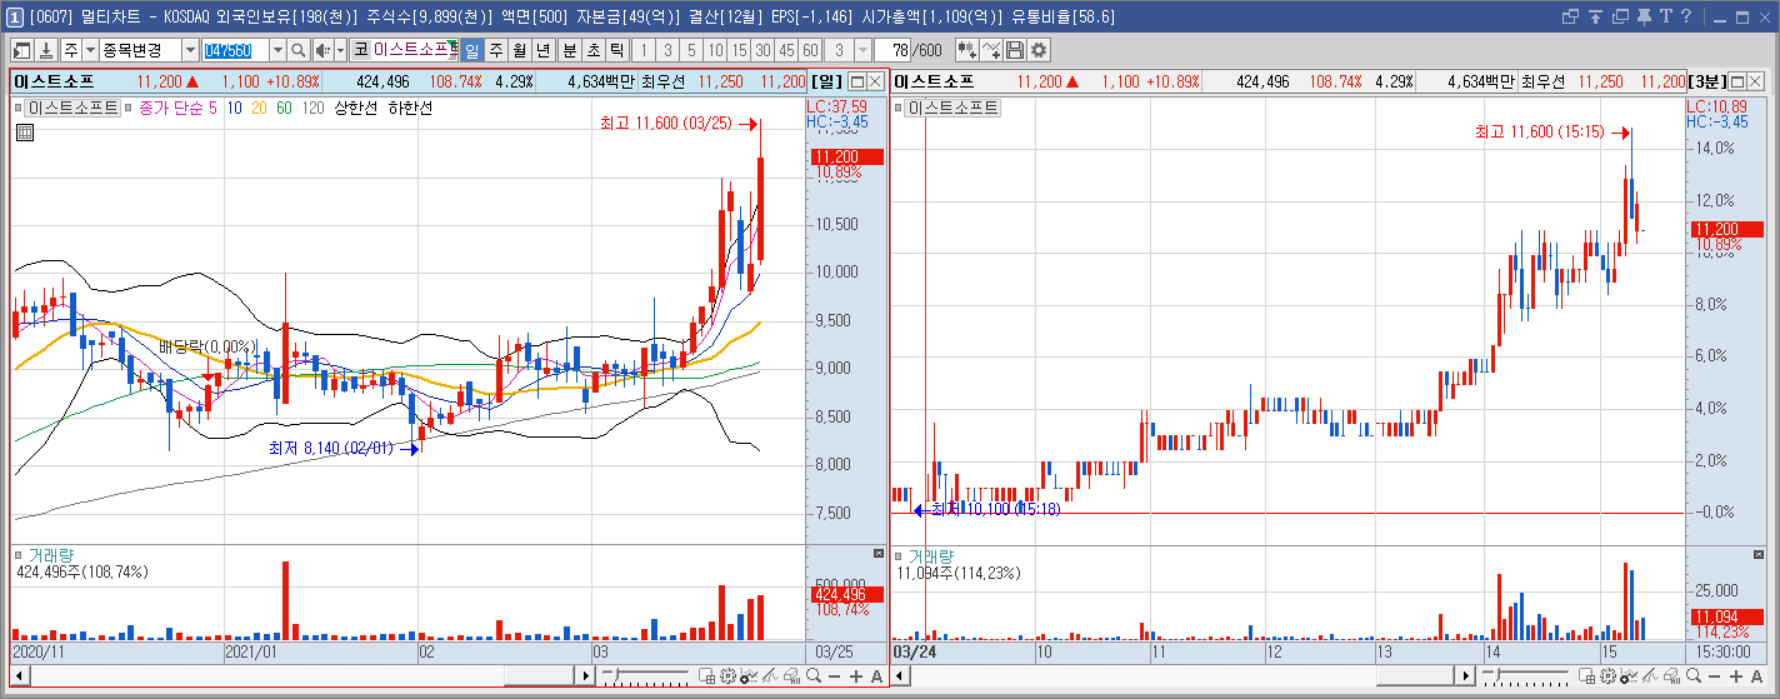Maximize the daily chart pane [일]
The image size is (1780, 699).
click(857, 81)
